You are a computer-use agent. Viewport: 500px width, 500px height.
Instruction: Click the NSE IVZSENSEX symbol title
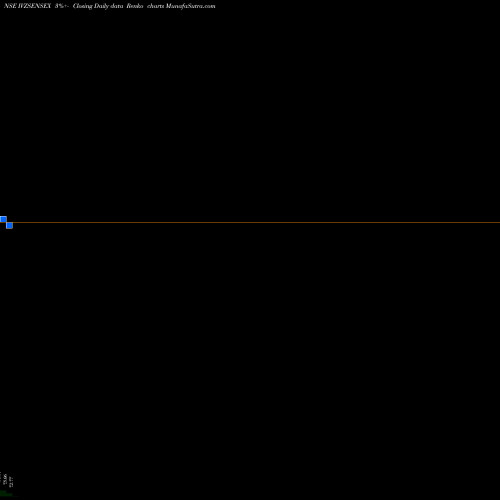pos(27,6)
